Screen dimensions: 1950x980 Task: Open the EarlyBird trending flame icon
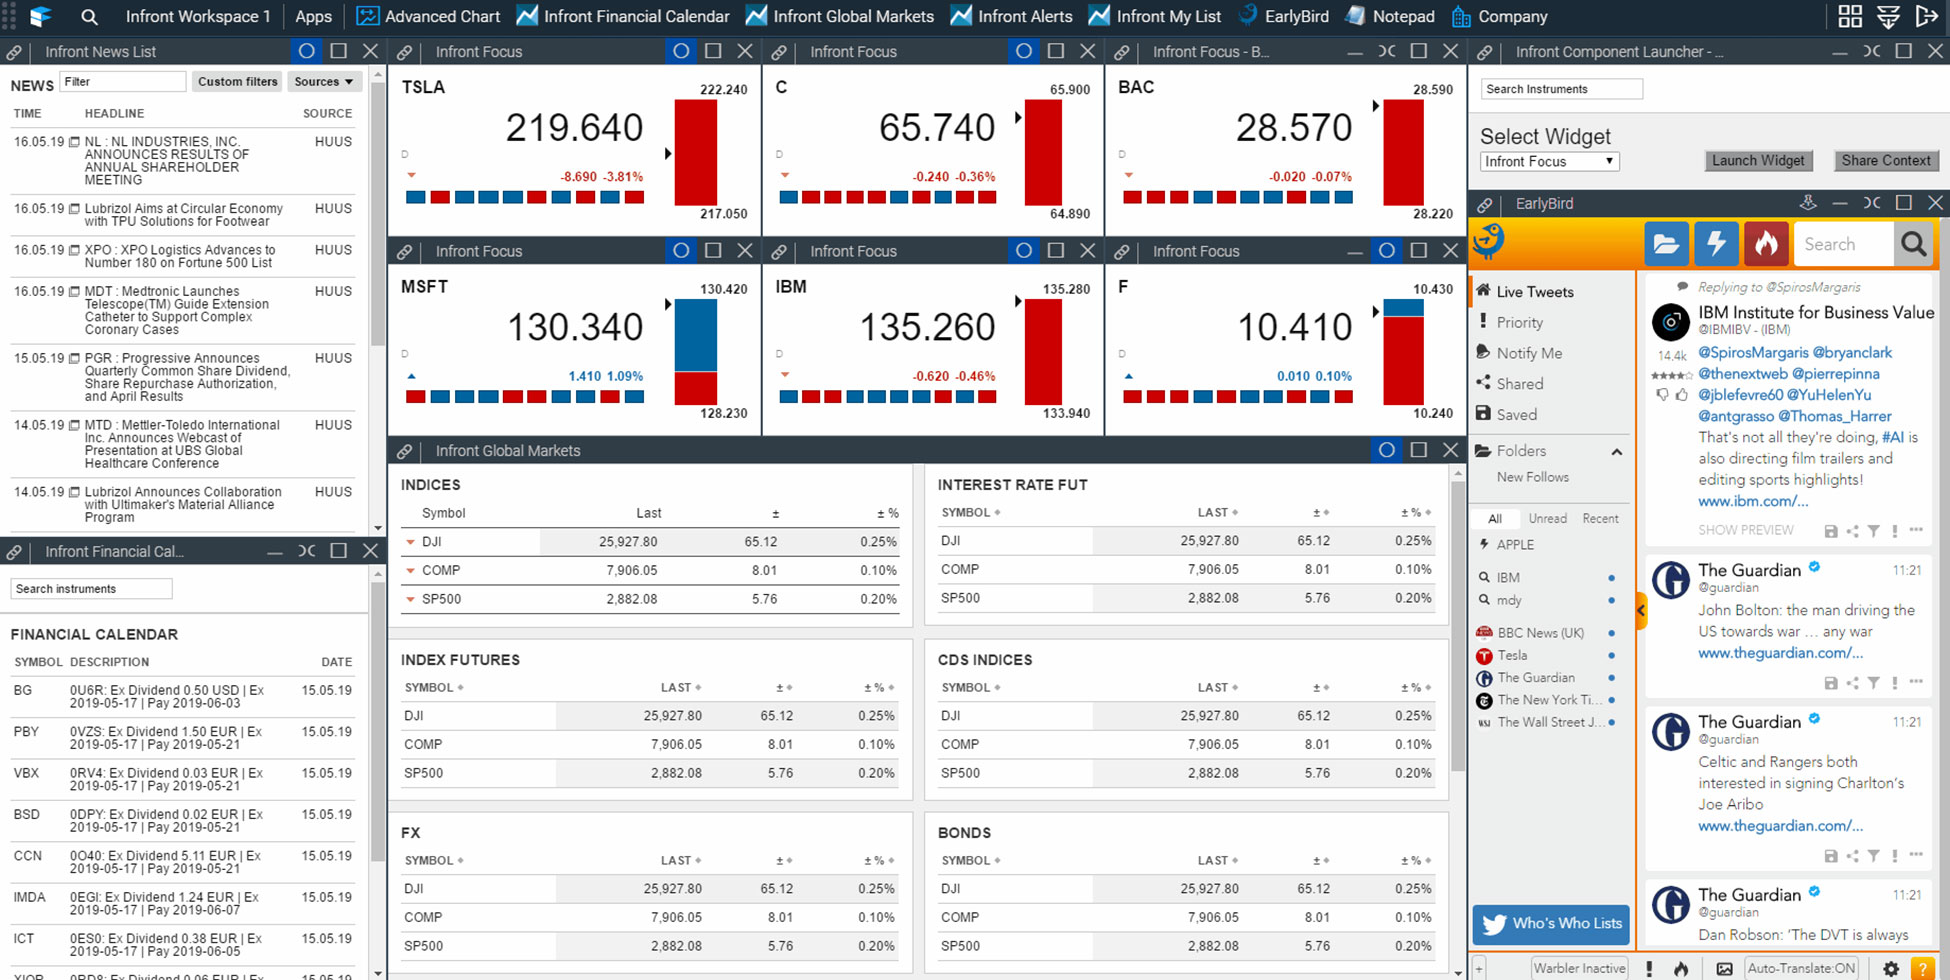point(1766,243)
